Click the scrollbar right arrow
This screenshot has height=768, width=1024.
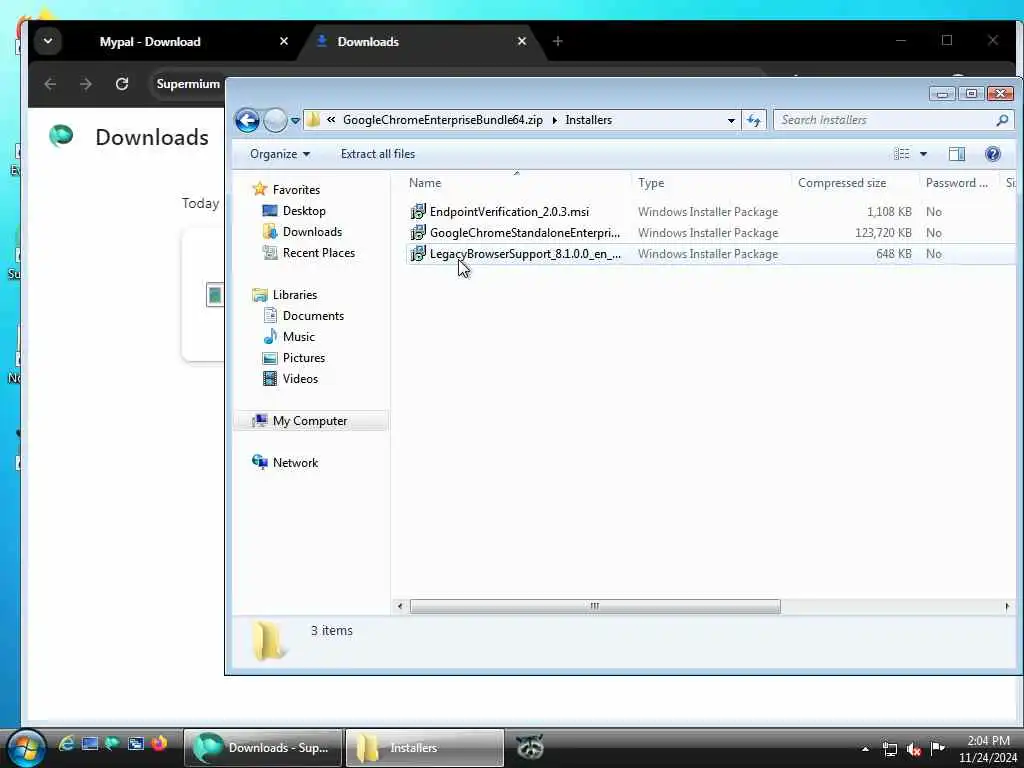[1007, 607]
